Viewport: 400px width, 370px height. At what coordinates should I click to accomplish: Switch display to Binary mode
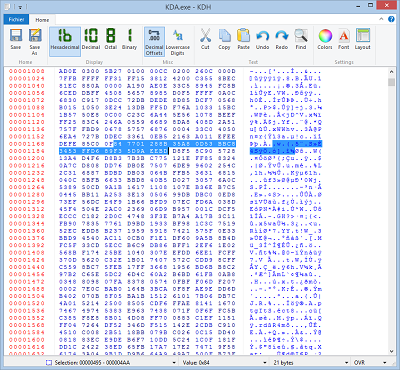coord(130,39)
